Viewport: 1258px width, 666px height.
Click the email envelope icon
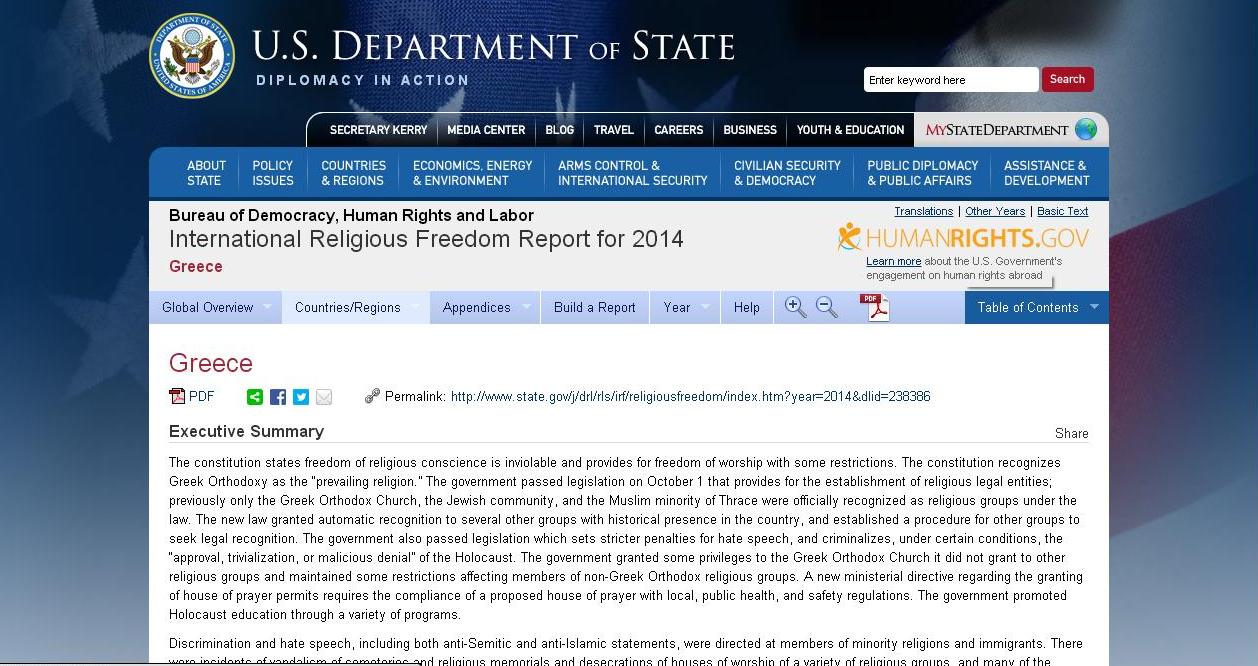pos(324,397)
